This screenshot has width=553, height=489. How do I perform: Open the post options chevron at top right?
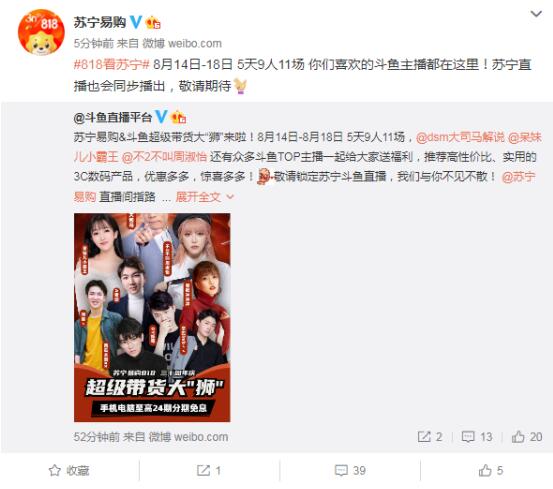[536, 14]
